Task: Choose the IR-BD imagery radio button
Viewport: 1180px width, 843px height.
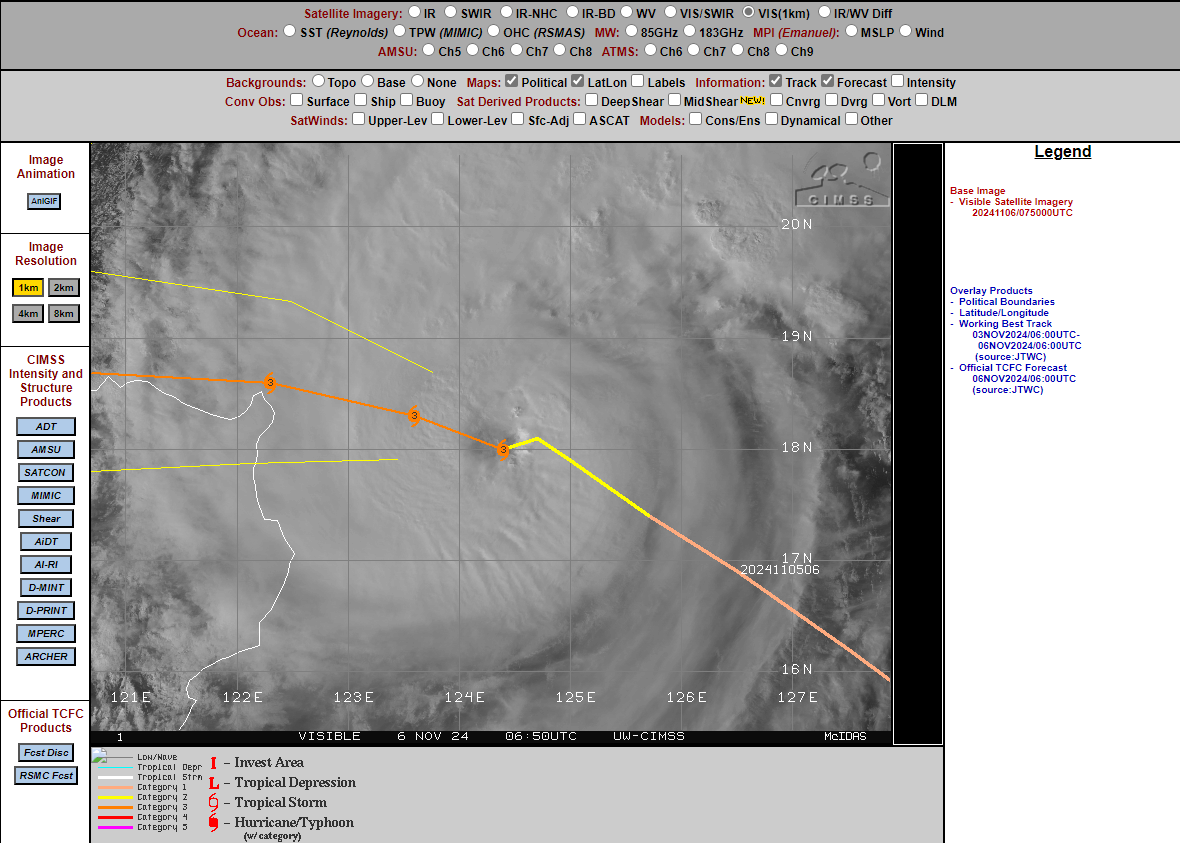Action: tap(572, 12)
